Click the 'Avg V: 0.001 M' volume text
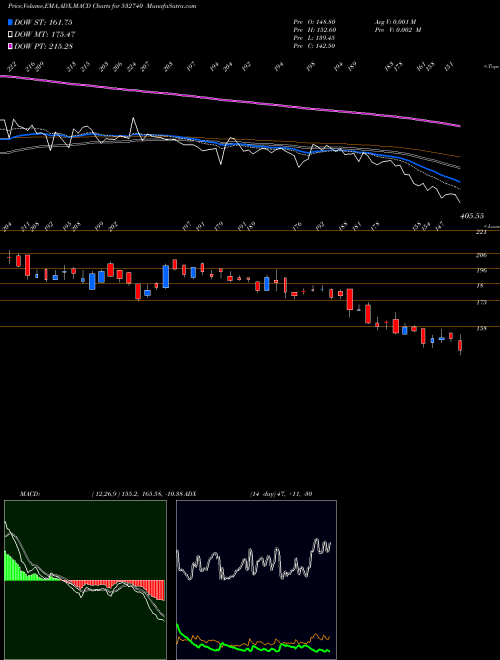 coord(395,22)
